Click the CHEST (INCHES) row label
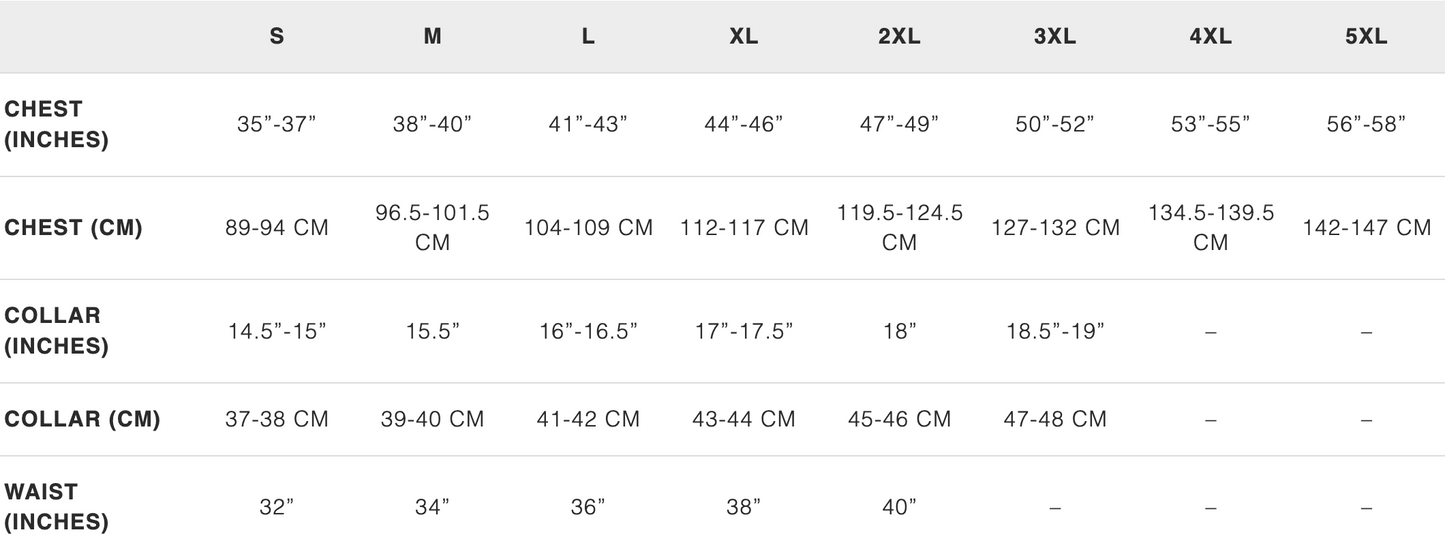 pos(57,124)
